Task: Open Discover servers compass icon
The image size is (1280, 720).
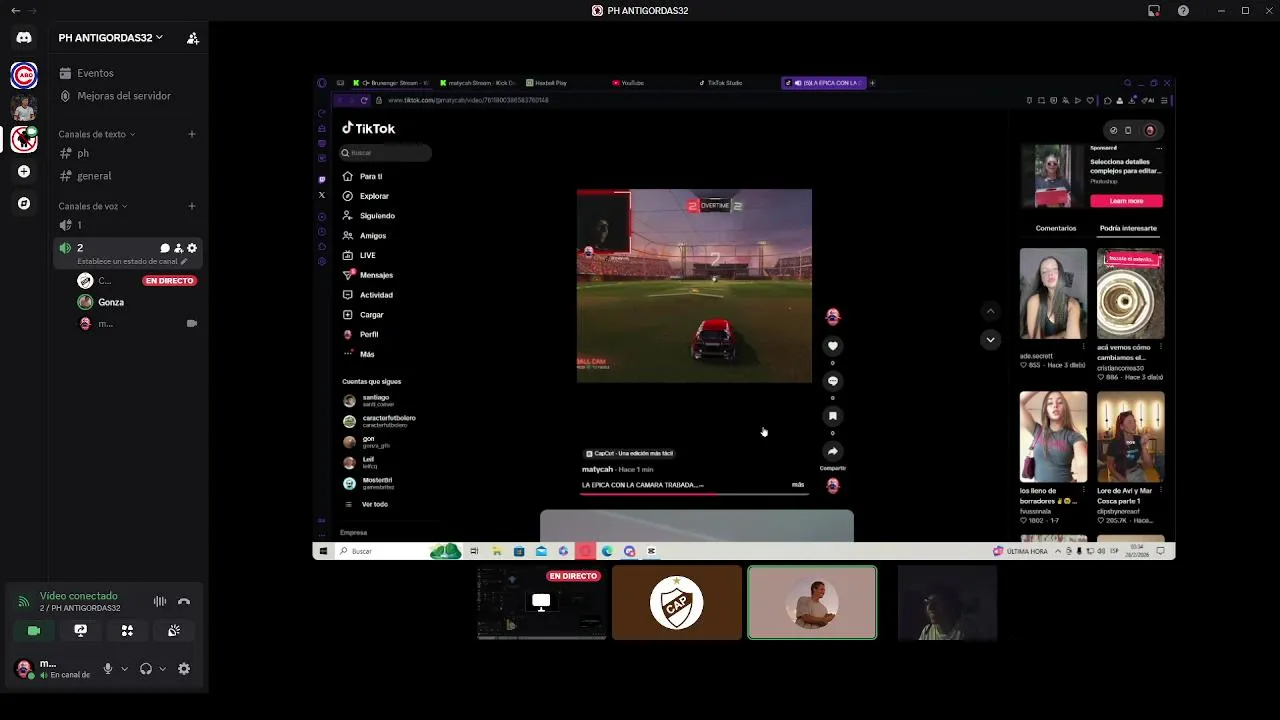Action: coord(24,203)
